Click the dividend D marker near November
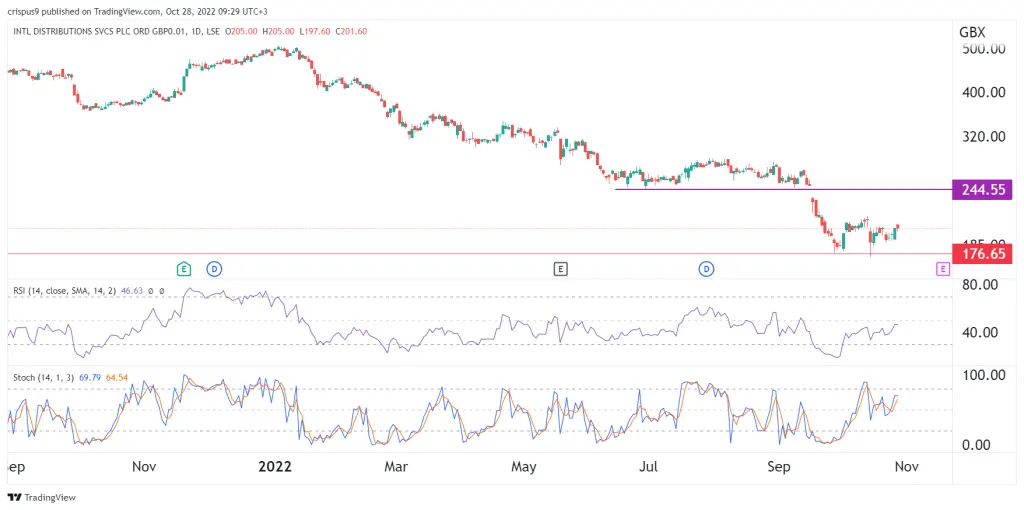 tap(214, 268)
